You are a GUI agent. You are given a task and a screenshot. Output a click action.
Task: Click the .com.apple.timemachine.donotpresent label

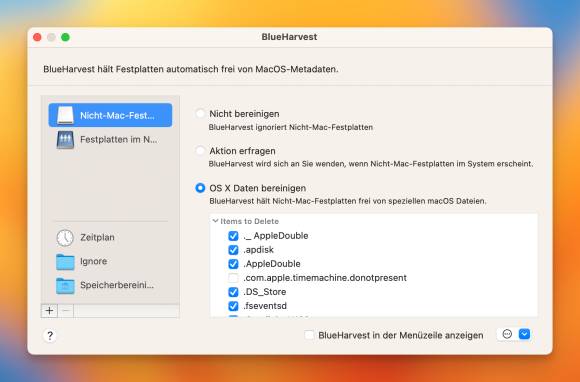[325, 278]
